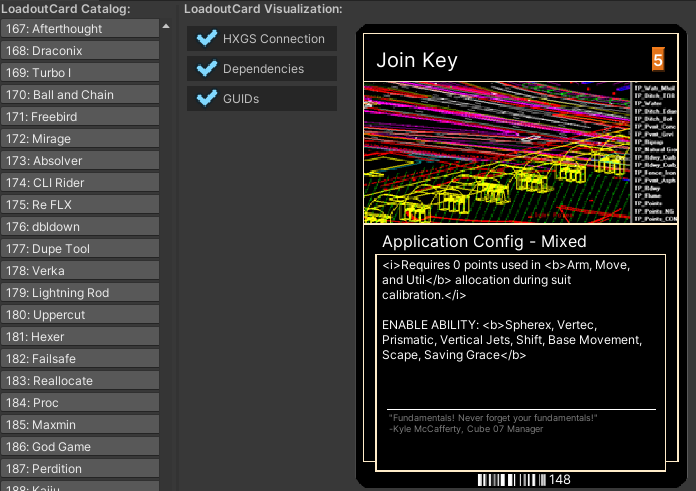Screen dimensions: 696x491
Task: Open 182: Failsafe in the catalog
Action: pyautogui.click(x=79, y=359)
